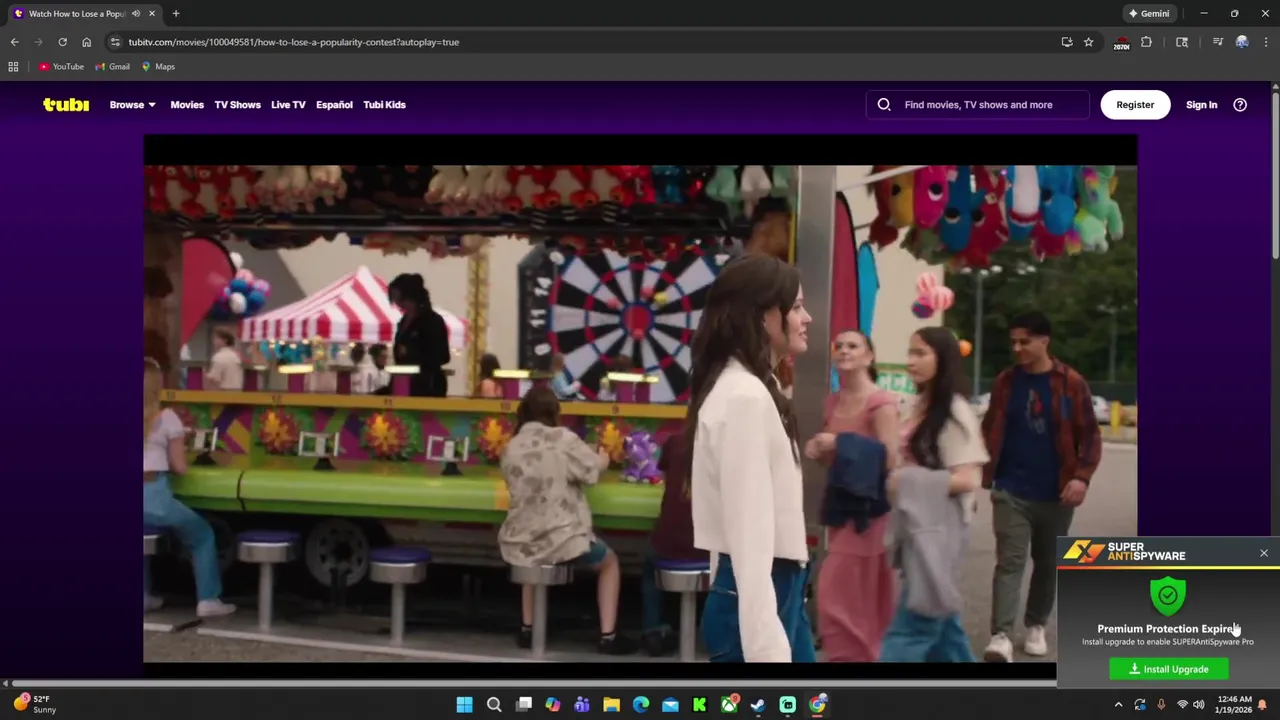Open Windows taskbar search
The height and width of the screenshot is (720, 1280).
[494, 705]
